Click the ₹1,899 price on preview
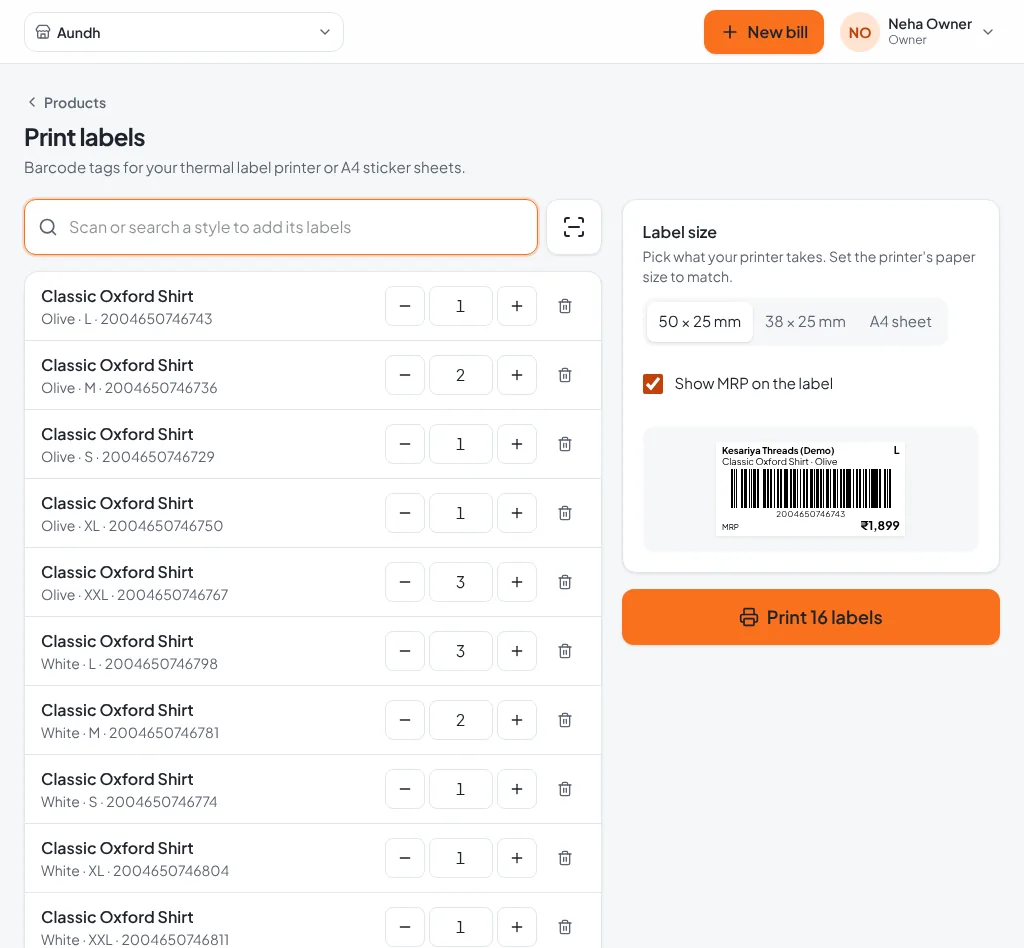This screenshot has width=1024, height=948. tap(880, 526)
